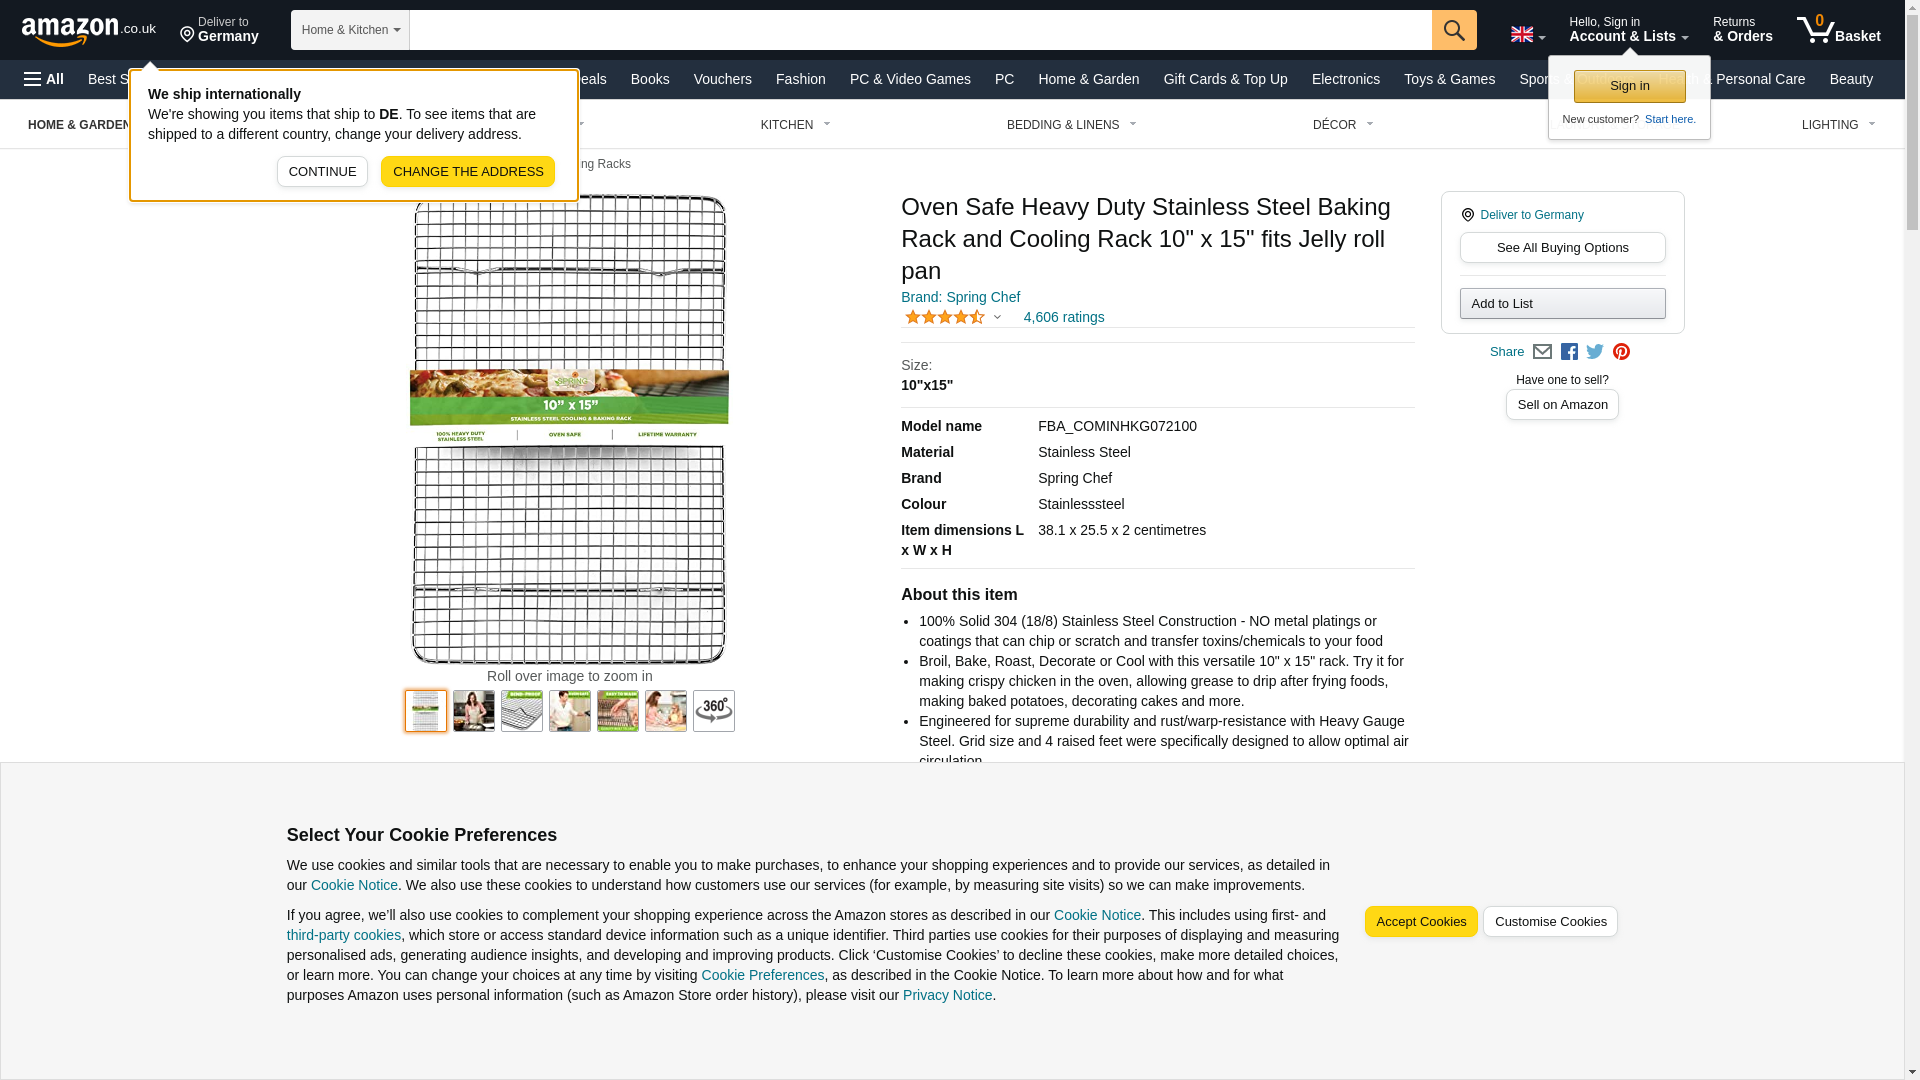
Task: Share the product via email icon
Action: pyautogui.click(x=1542, y=352)
